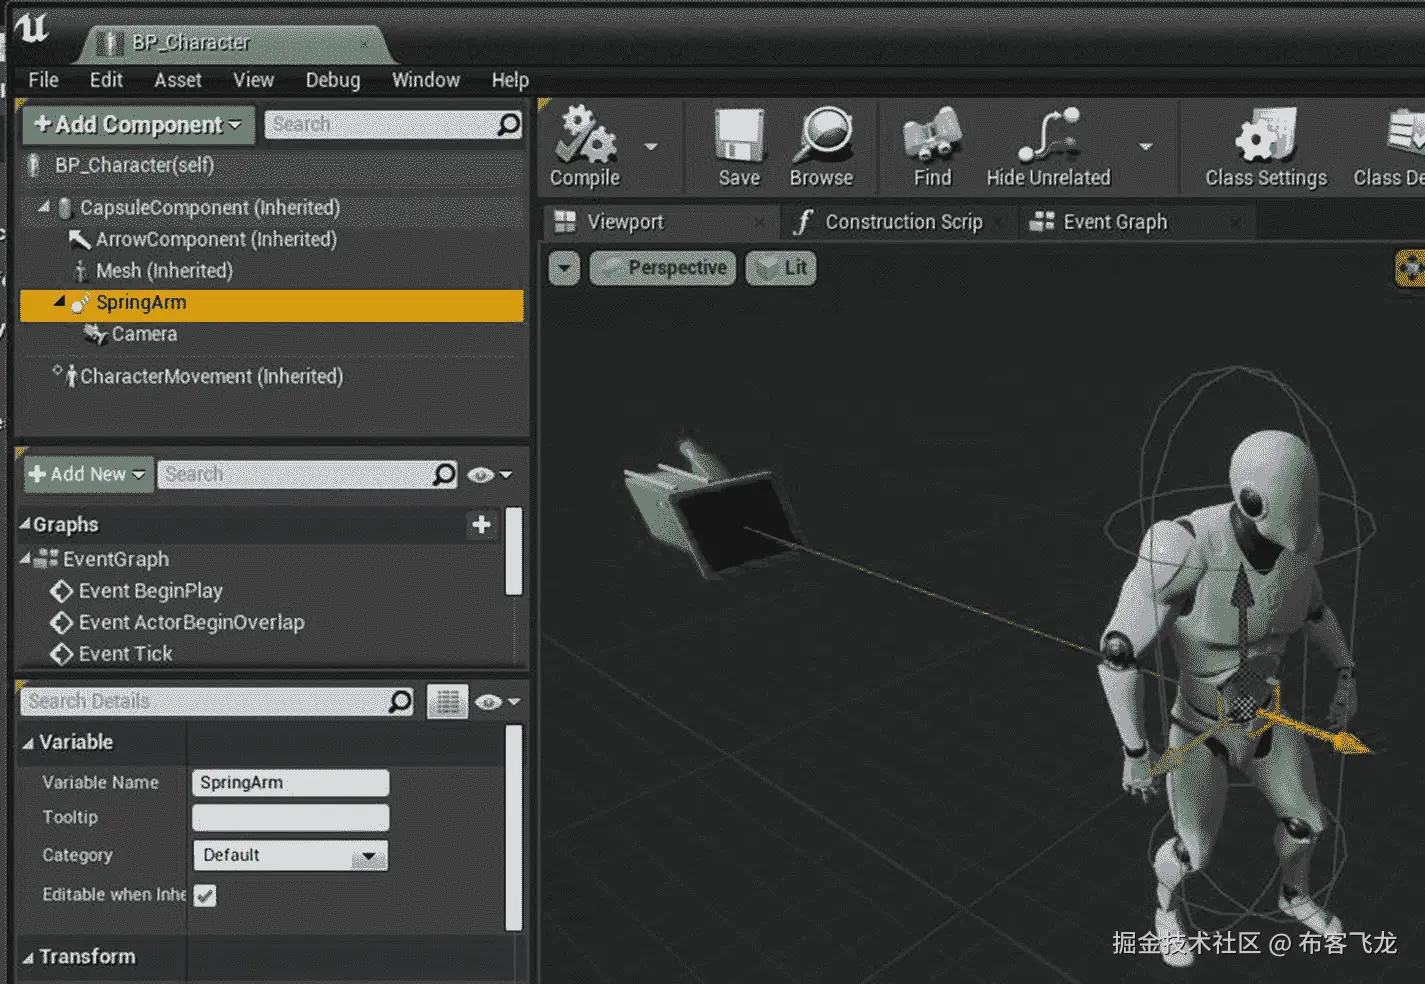
Task: Browse to asset with magnifier icon
Action: [x=822, y=135]
